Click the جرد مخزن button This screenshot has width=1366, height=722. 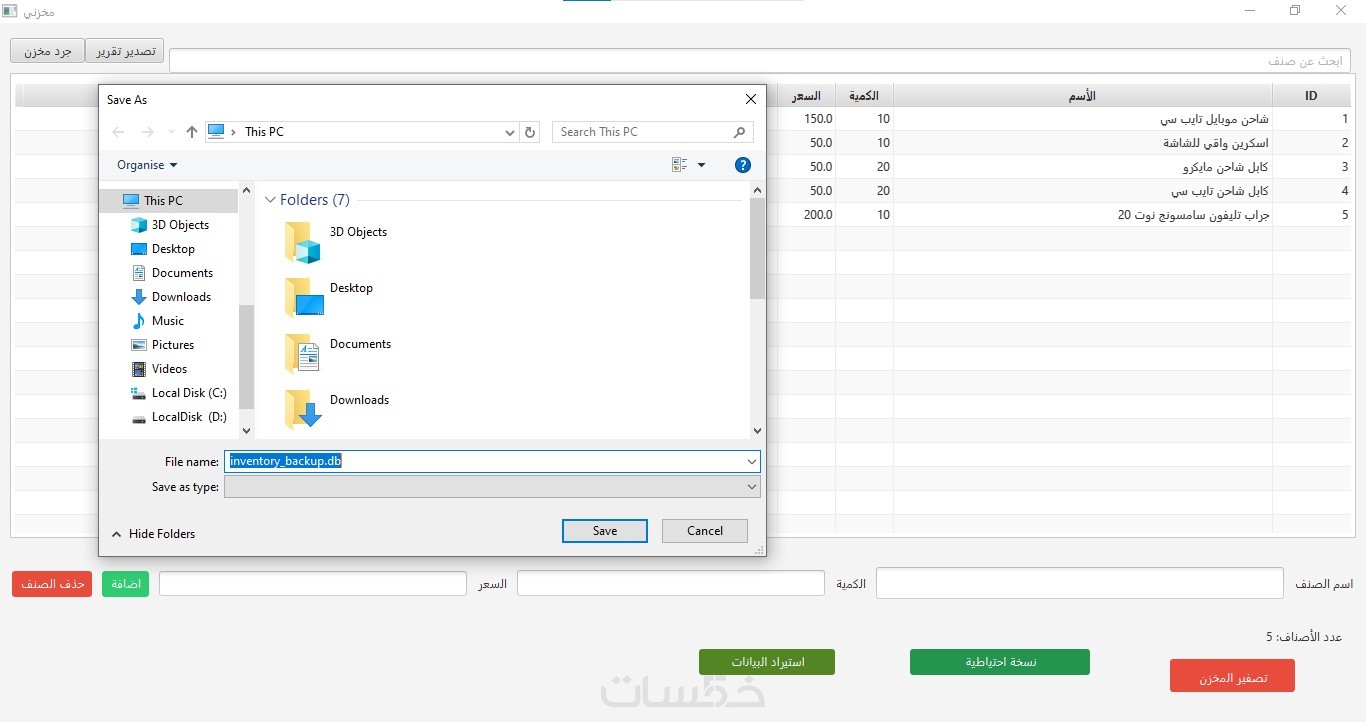pyautogui.click(x=48, y=51)
